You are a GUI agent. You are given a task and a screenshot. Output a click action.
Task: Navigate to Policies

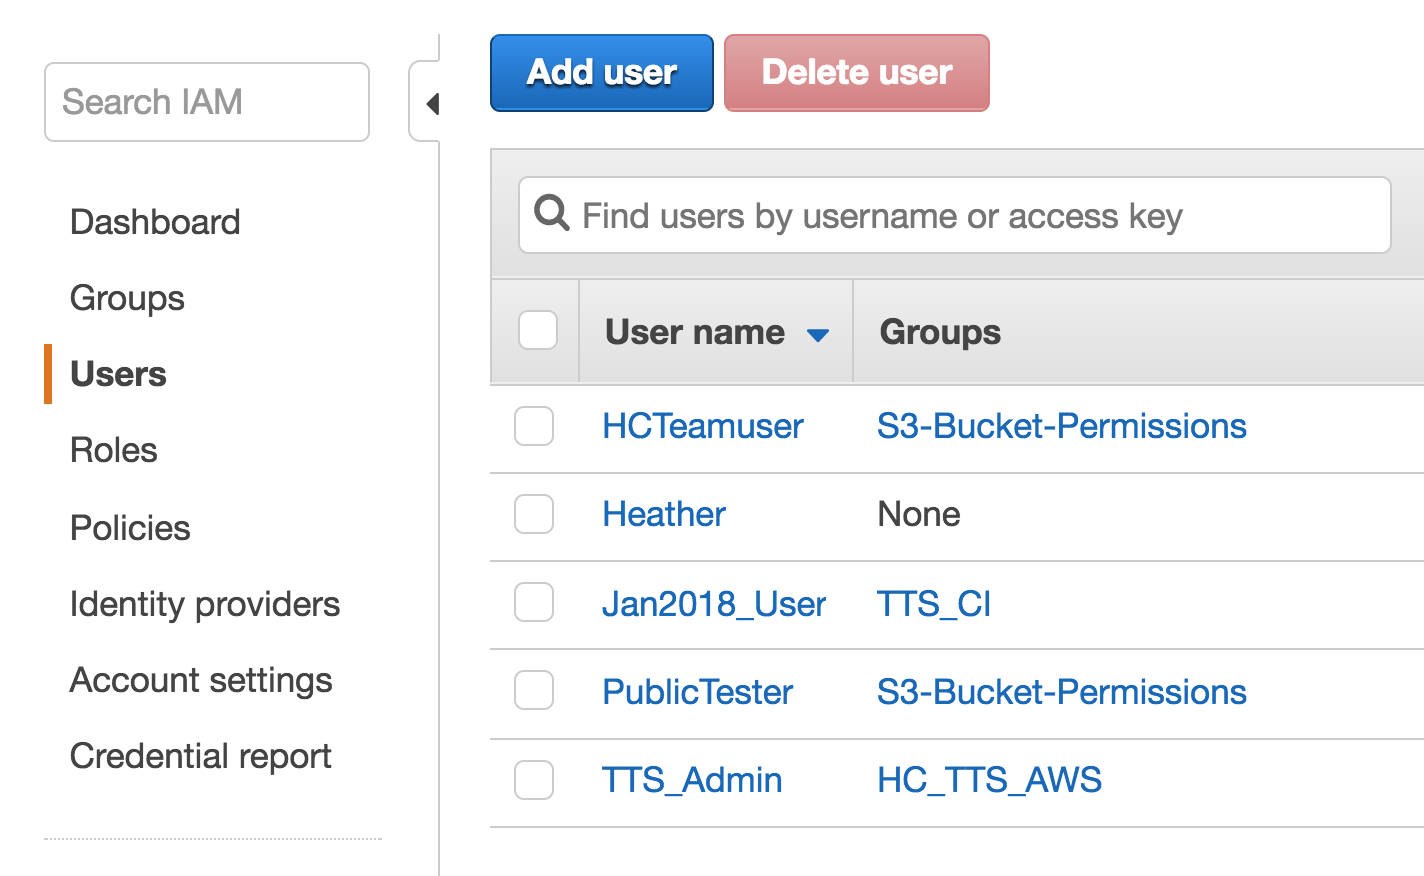point(130,528)
